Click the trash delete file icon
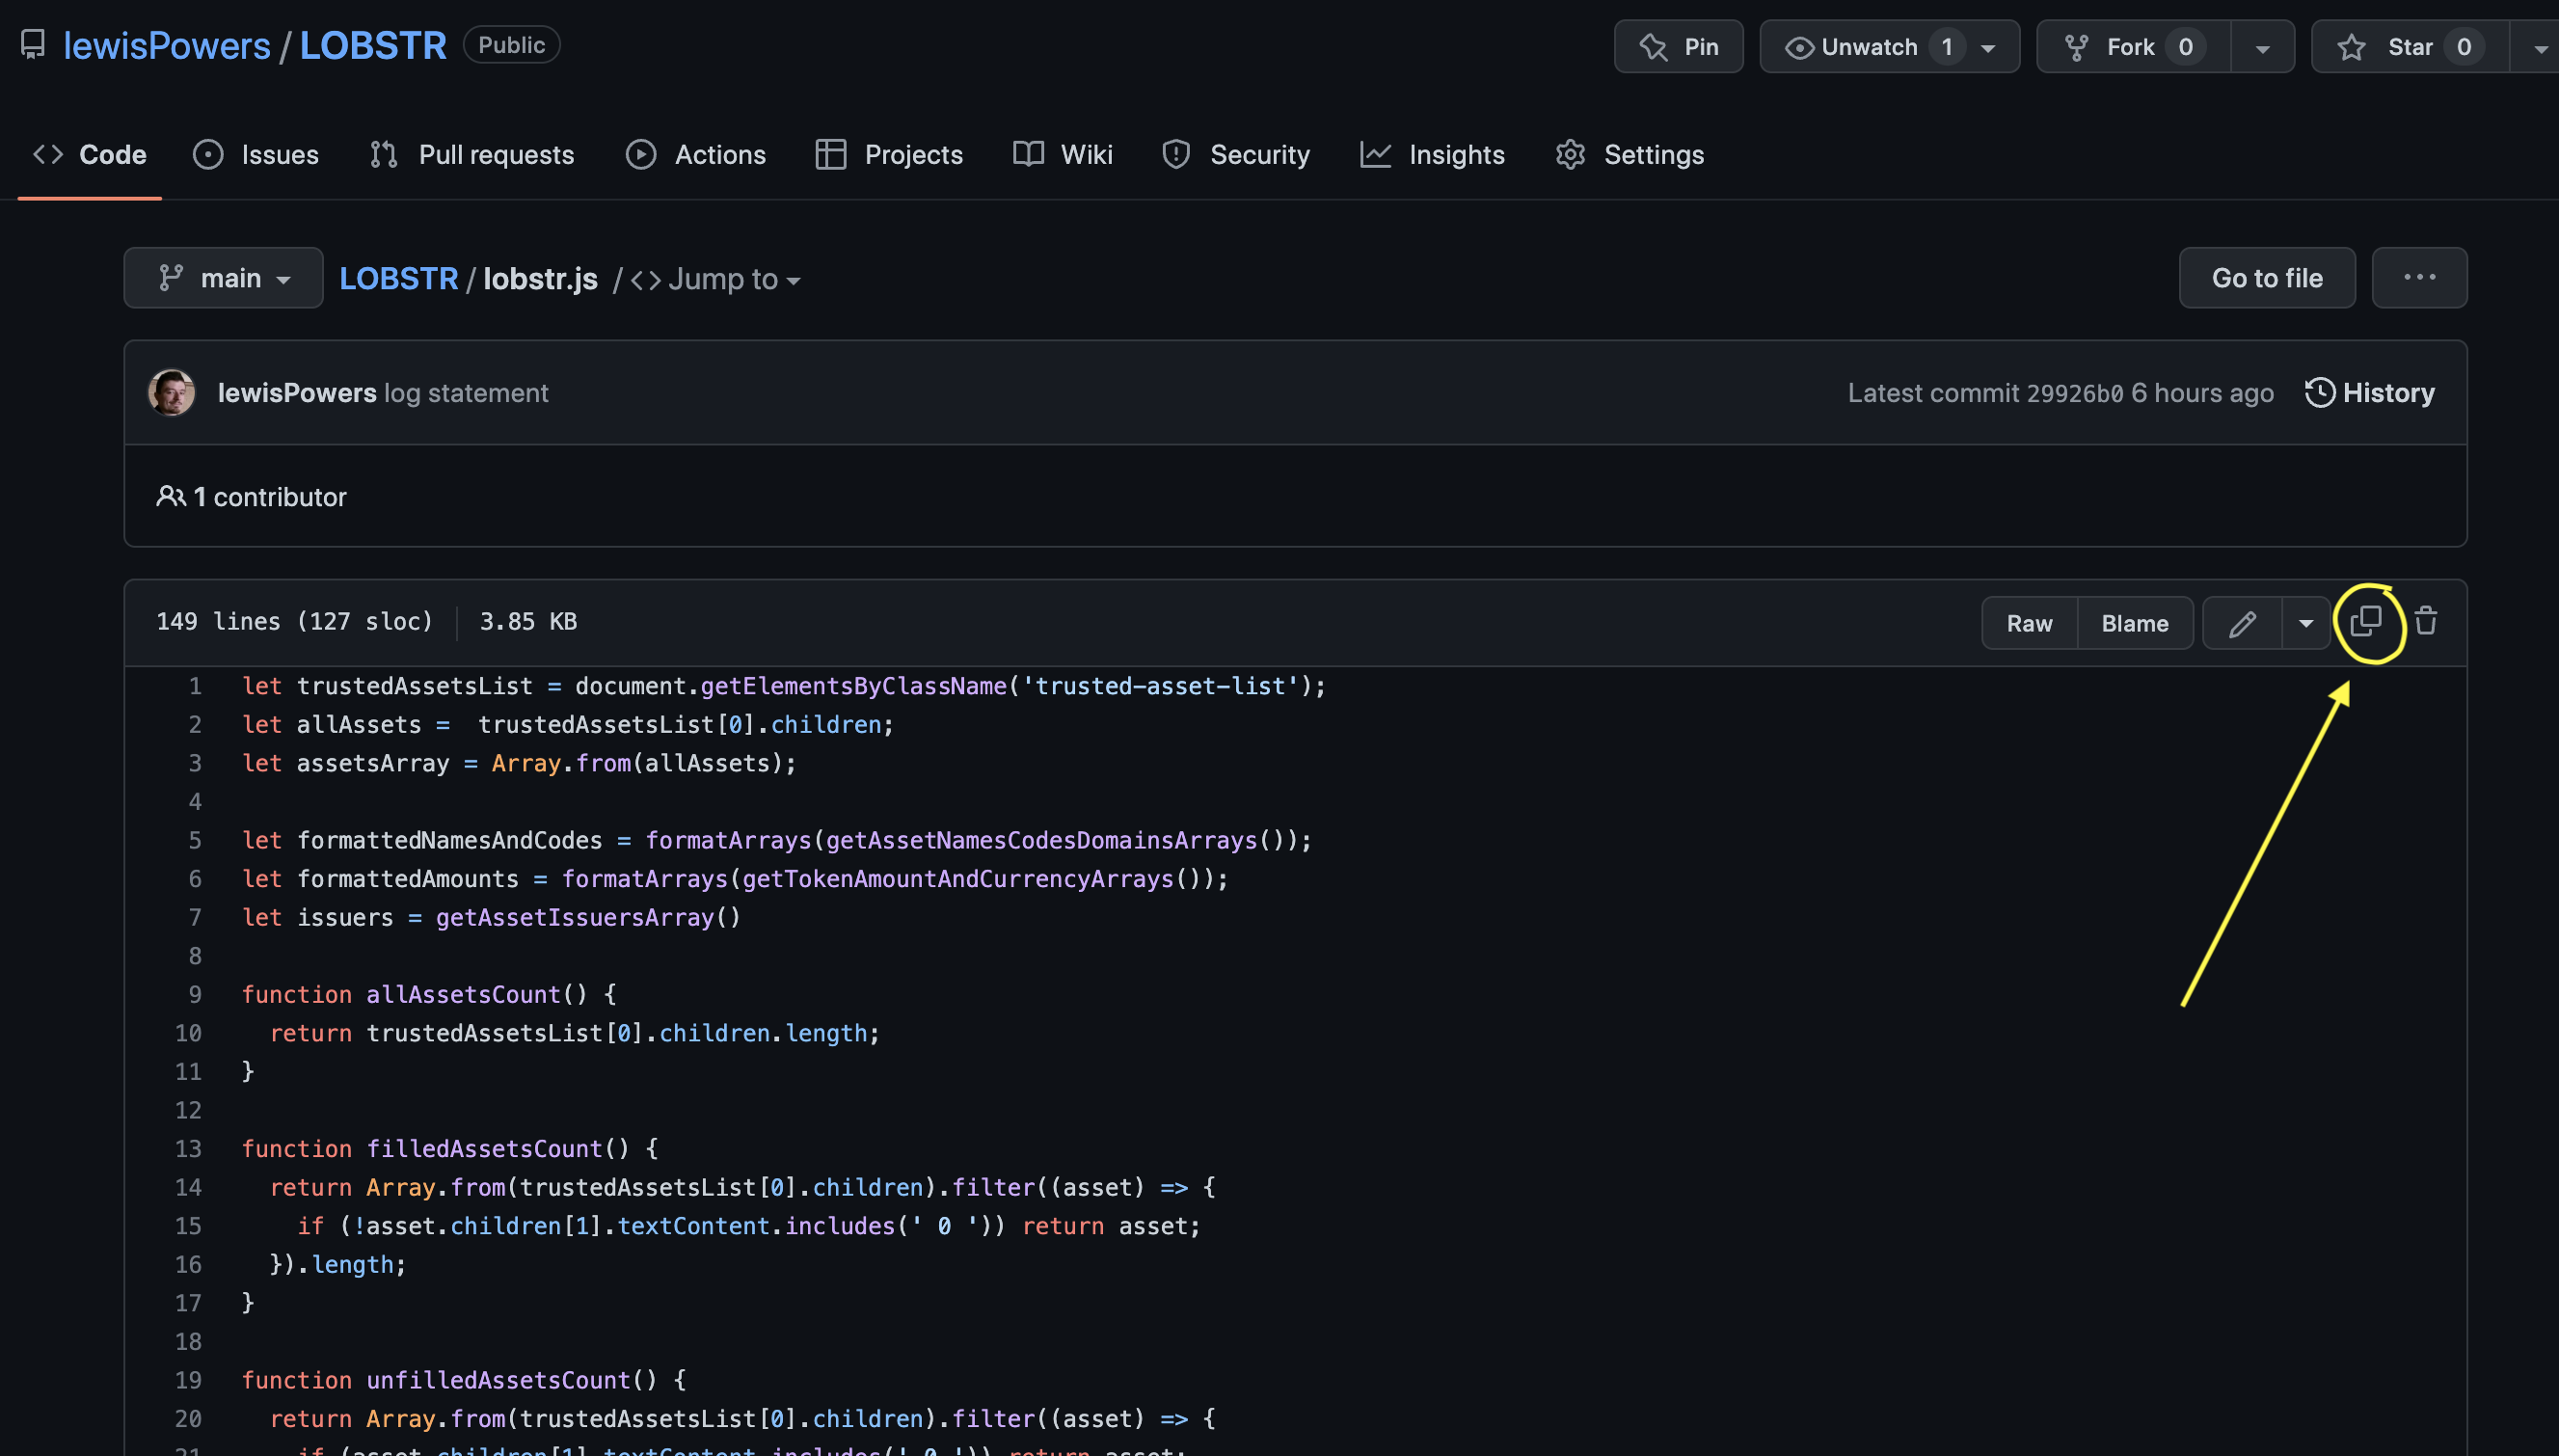Image resolution: width=2559 pixels, height=1456 pixels. tap(2425, 622)
